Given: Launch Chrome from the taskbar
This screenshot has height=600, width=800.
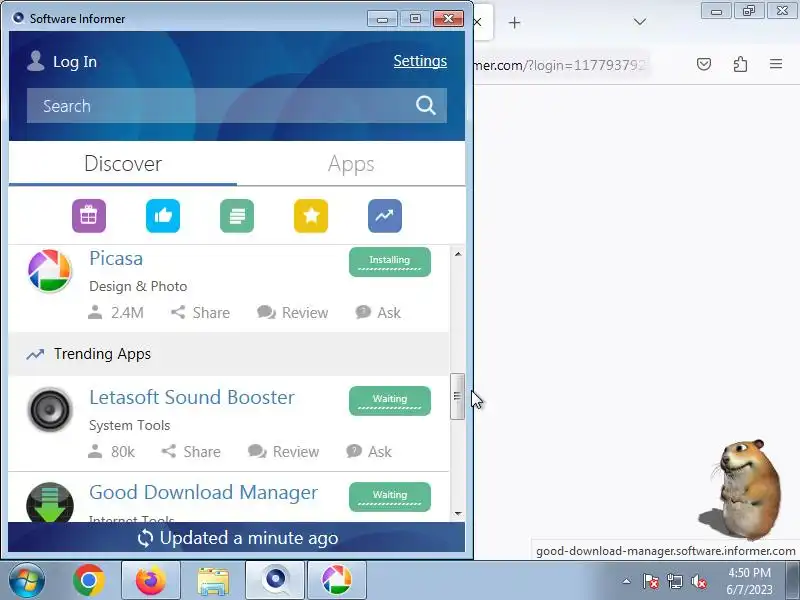Looking at the screenshot, I should coord(89,581).
